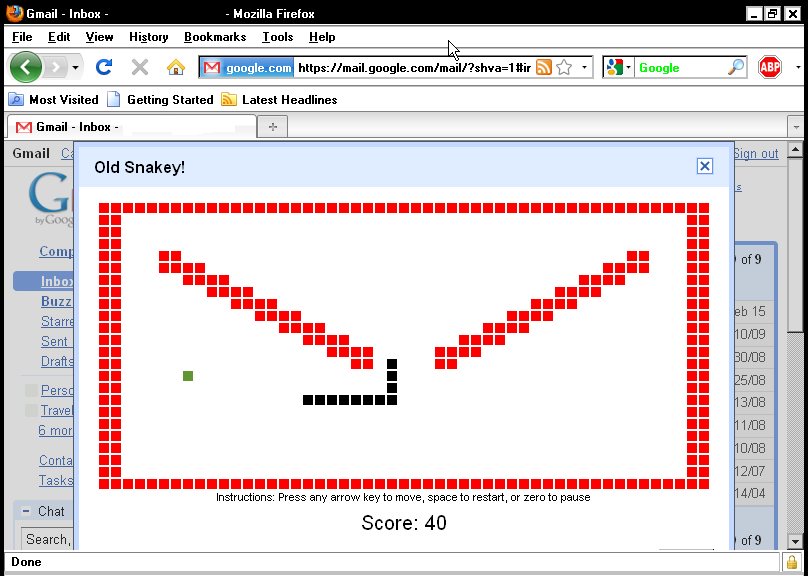Open the Google search engine dropdown
The image size is (808, 576).
tap(617, 67)
